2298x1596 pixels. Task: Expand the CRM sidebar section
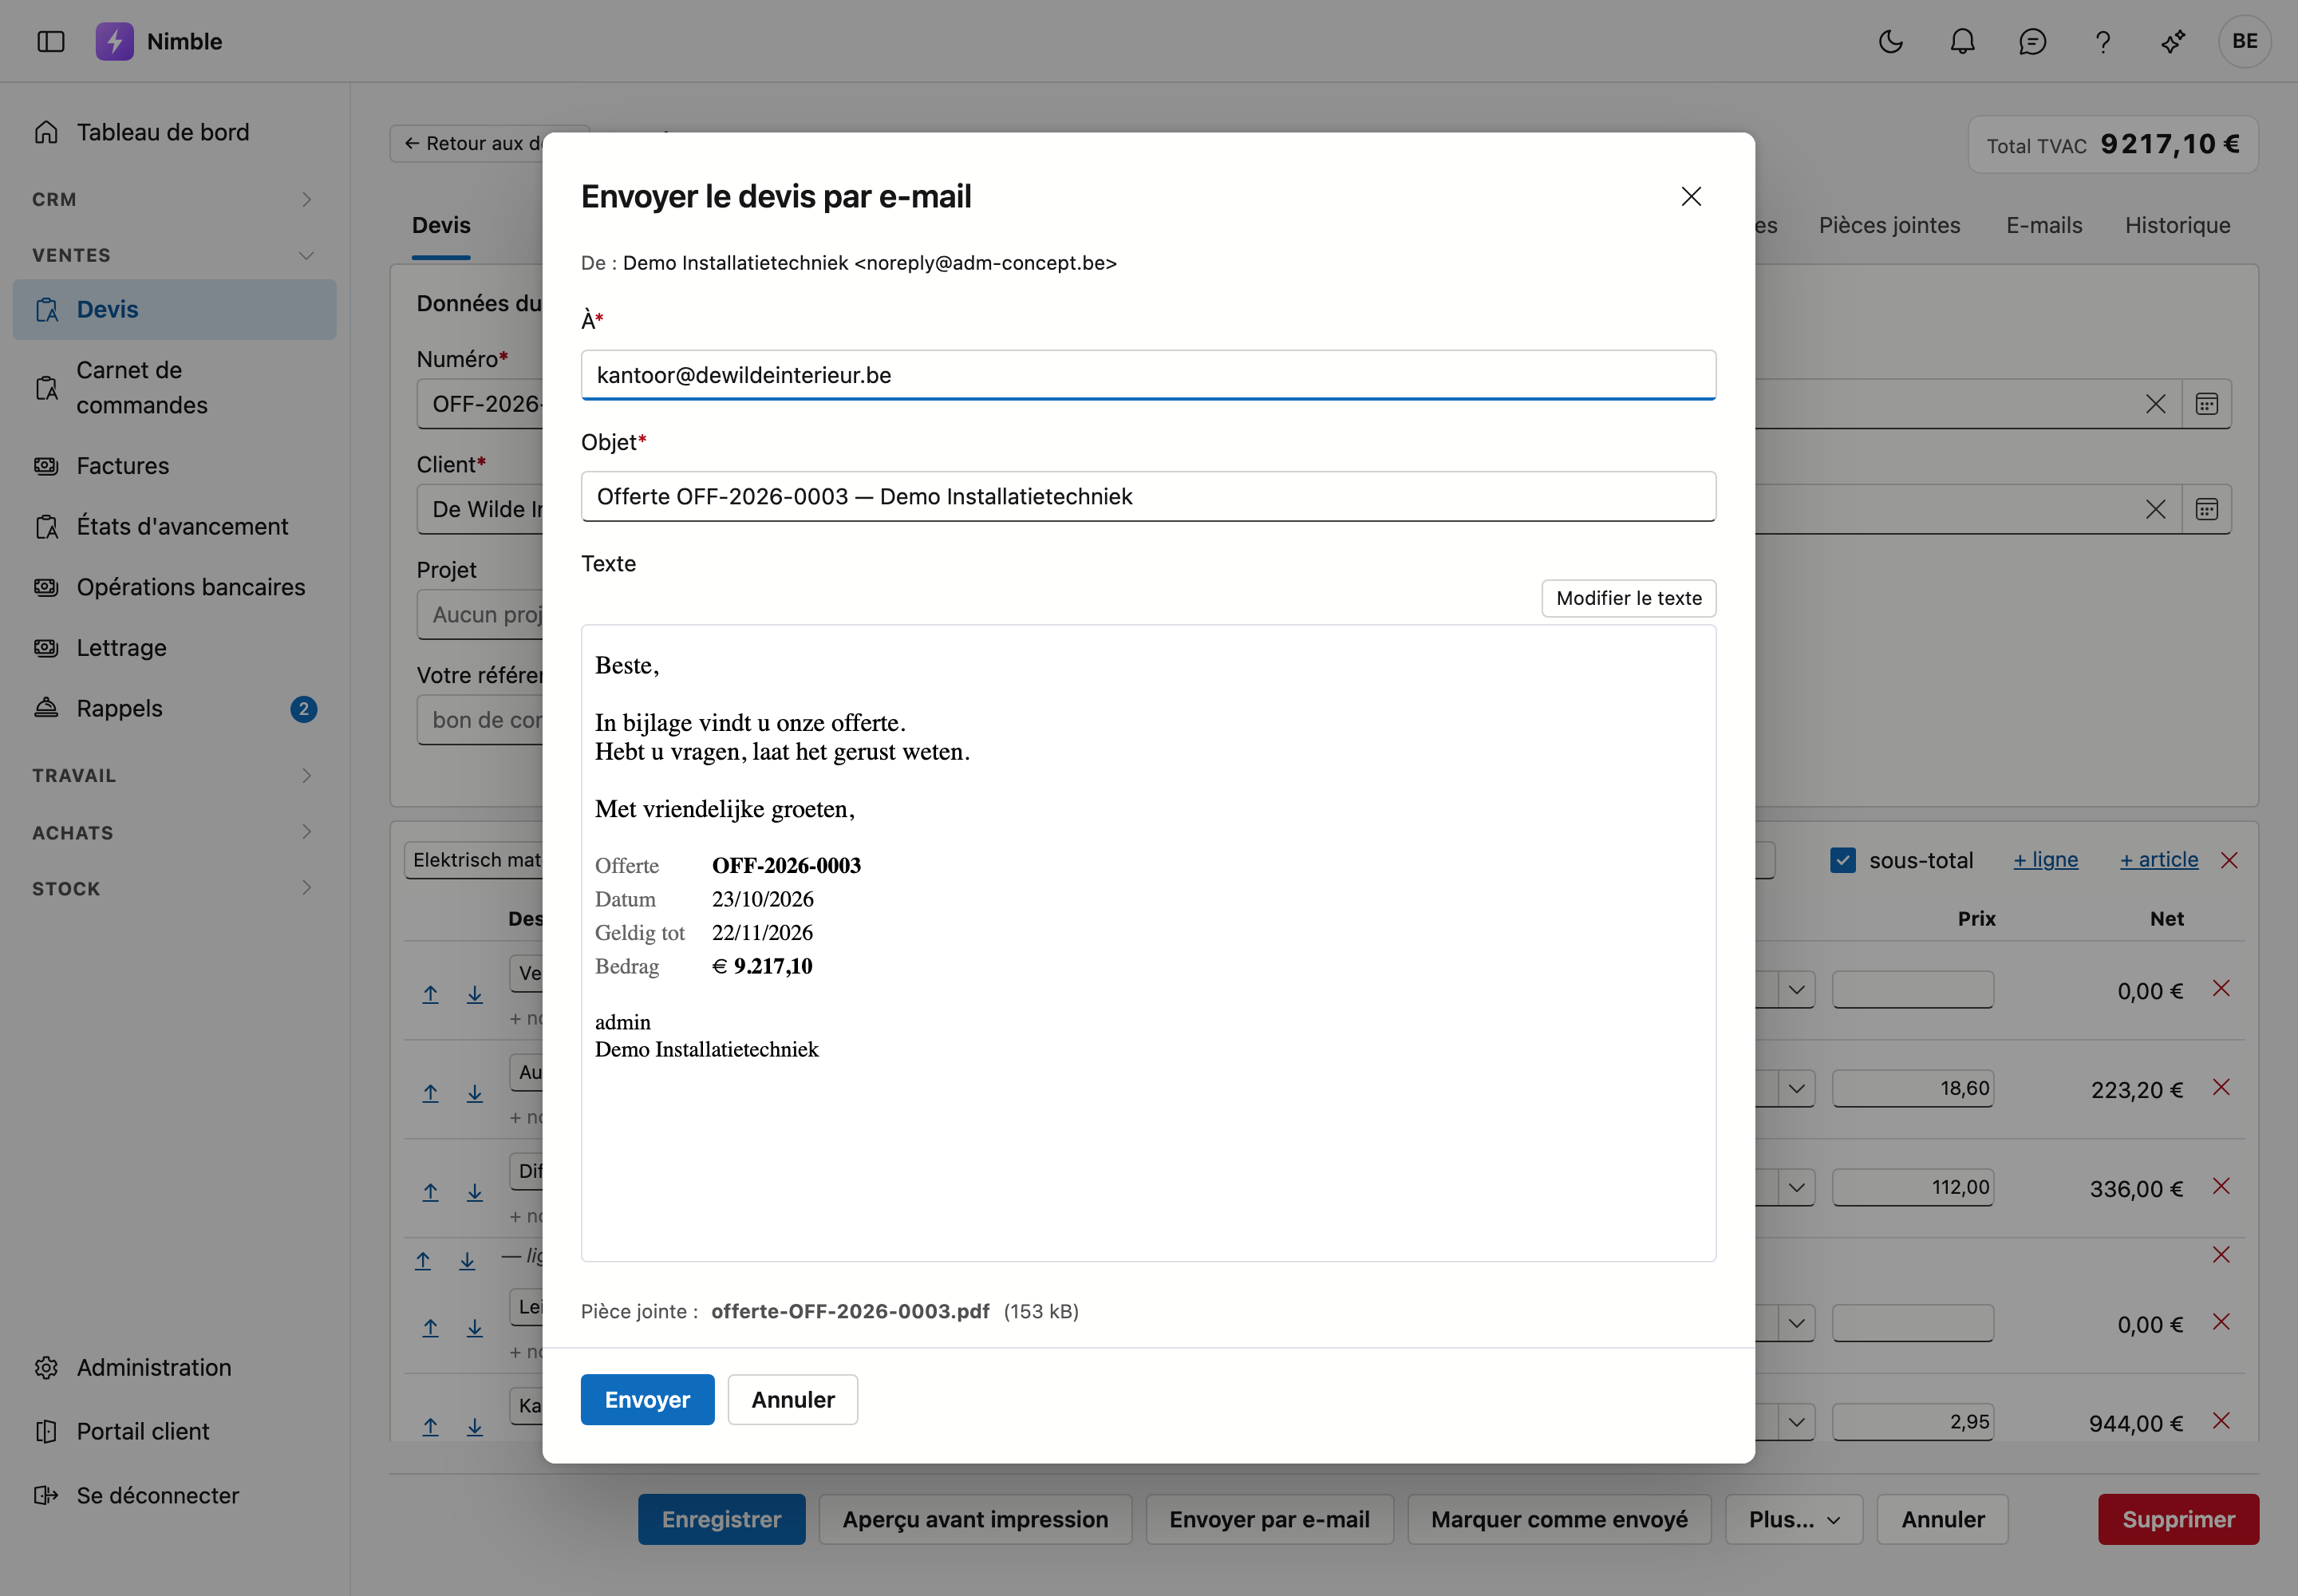point(174,199)
